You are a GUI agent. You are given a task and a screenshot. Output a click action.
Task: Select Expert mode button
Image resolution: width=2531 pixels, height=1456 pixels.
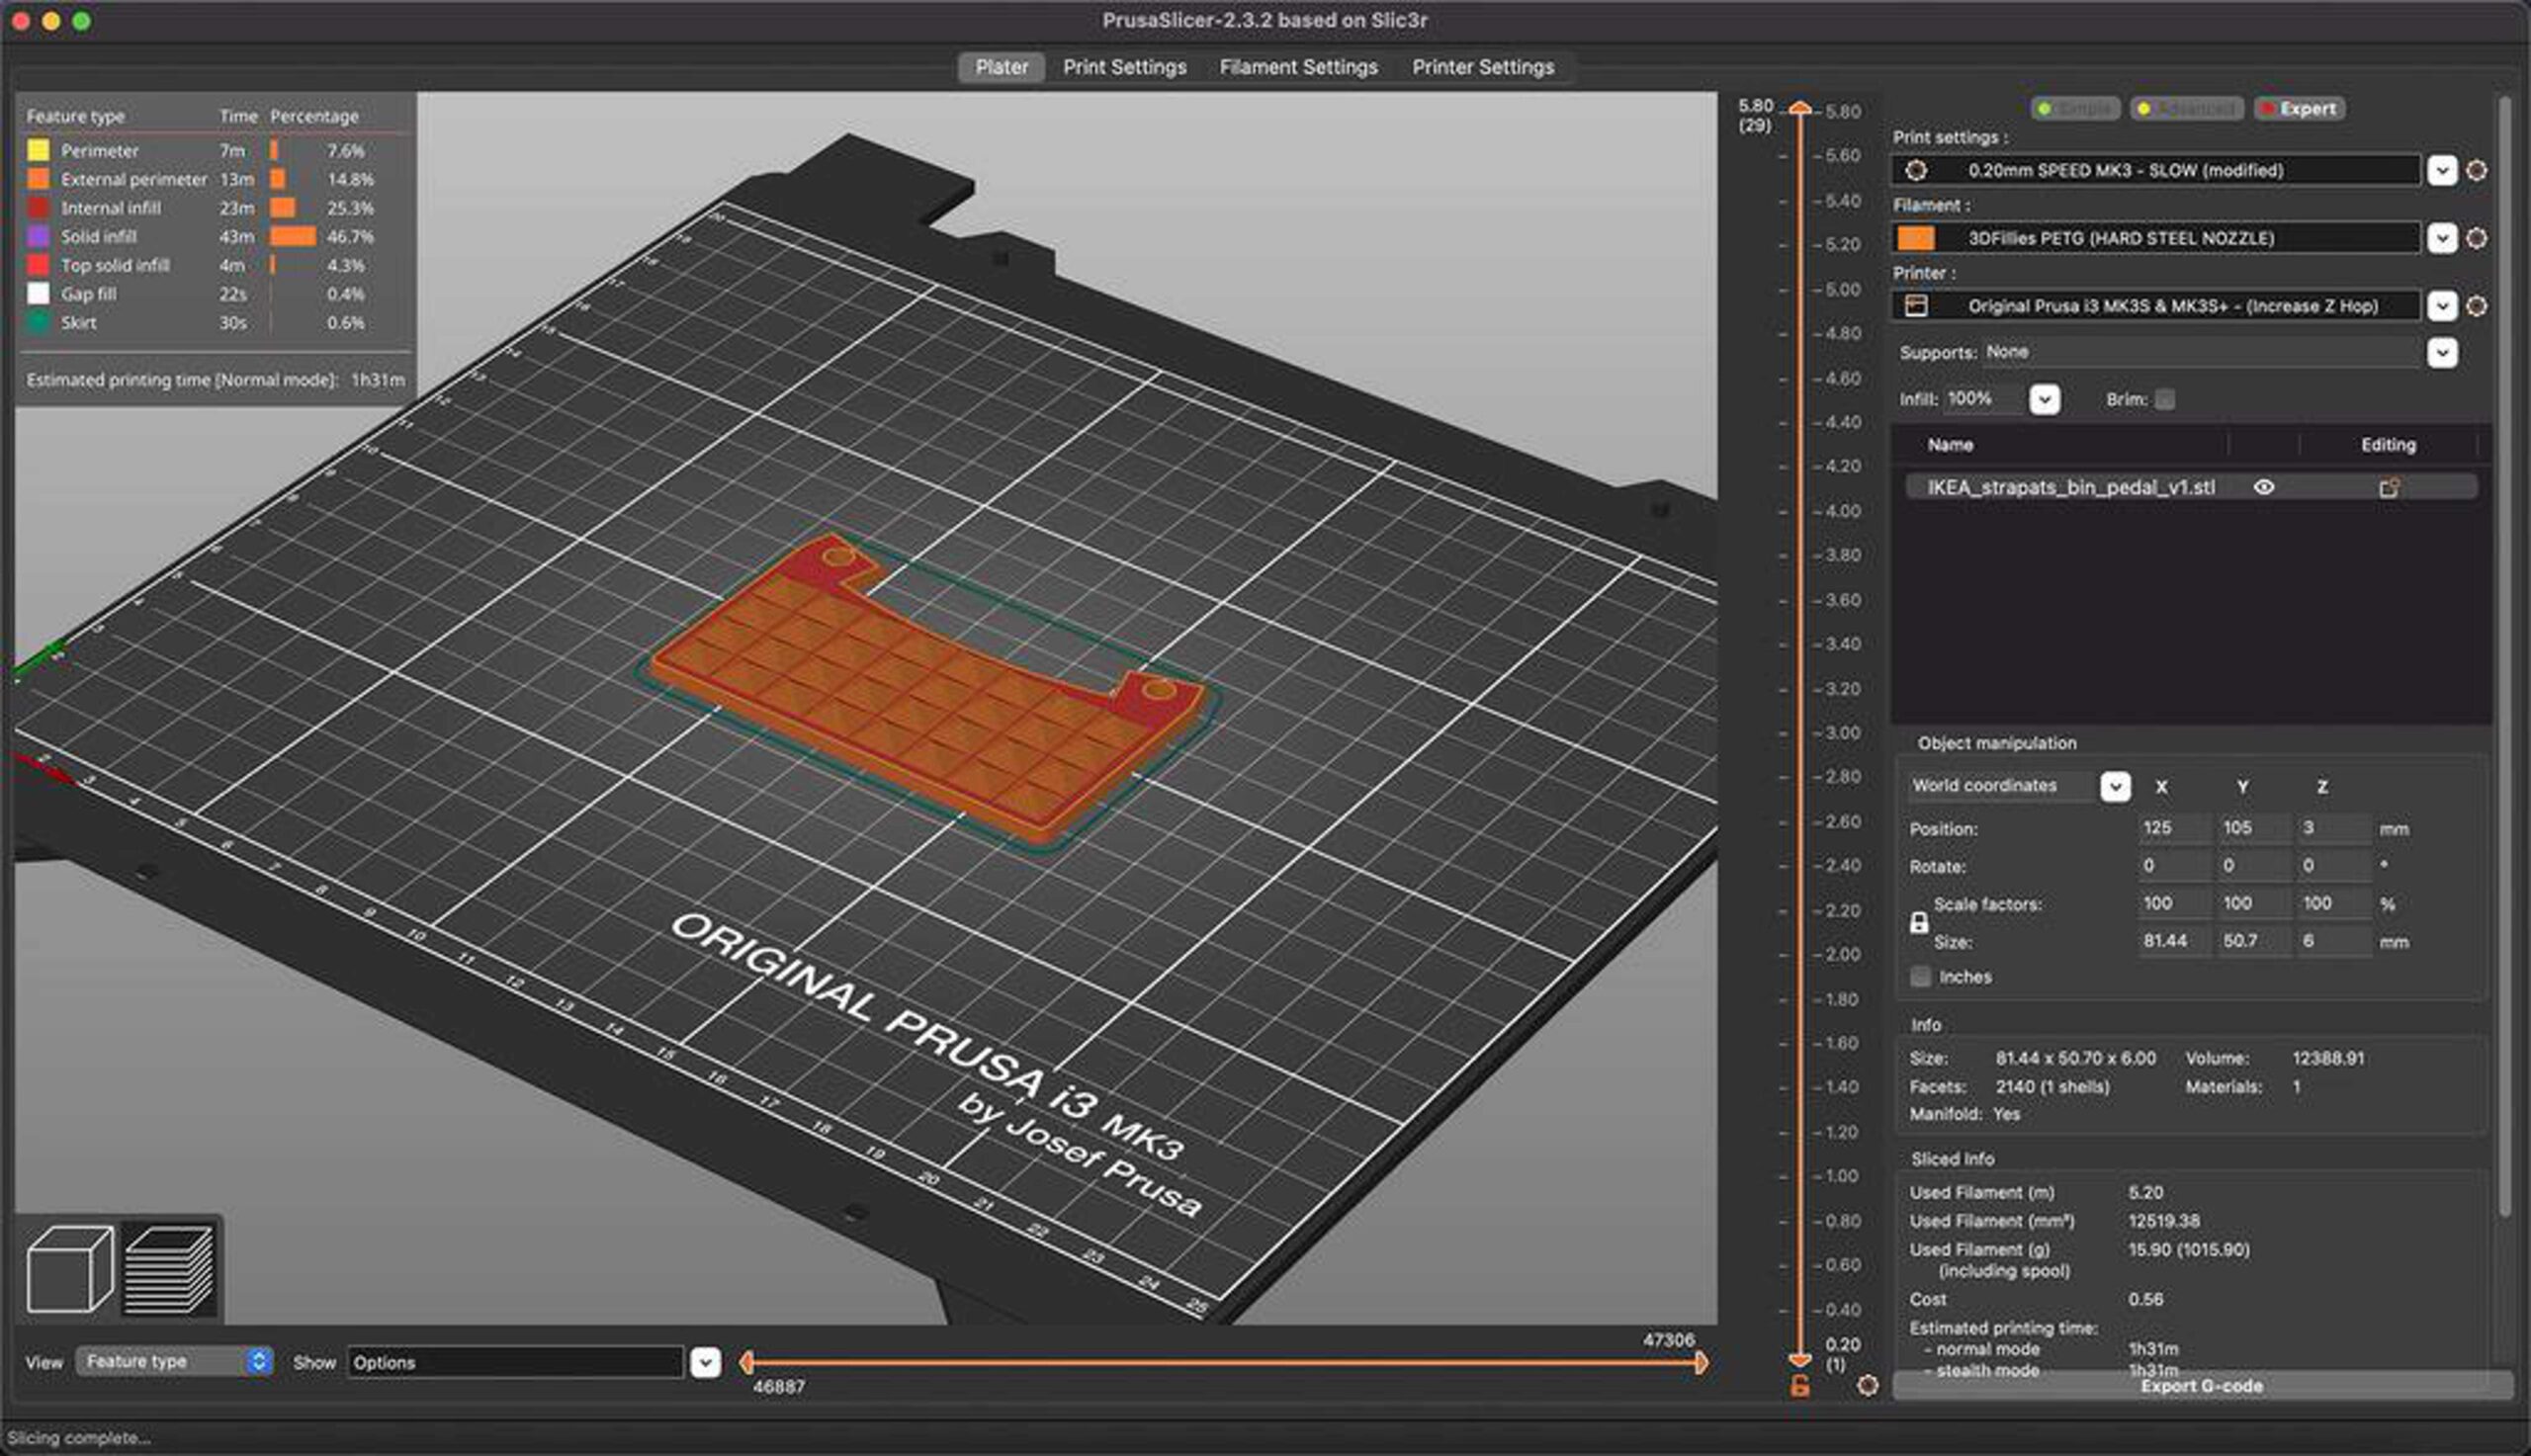(x=2299, y=108)
